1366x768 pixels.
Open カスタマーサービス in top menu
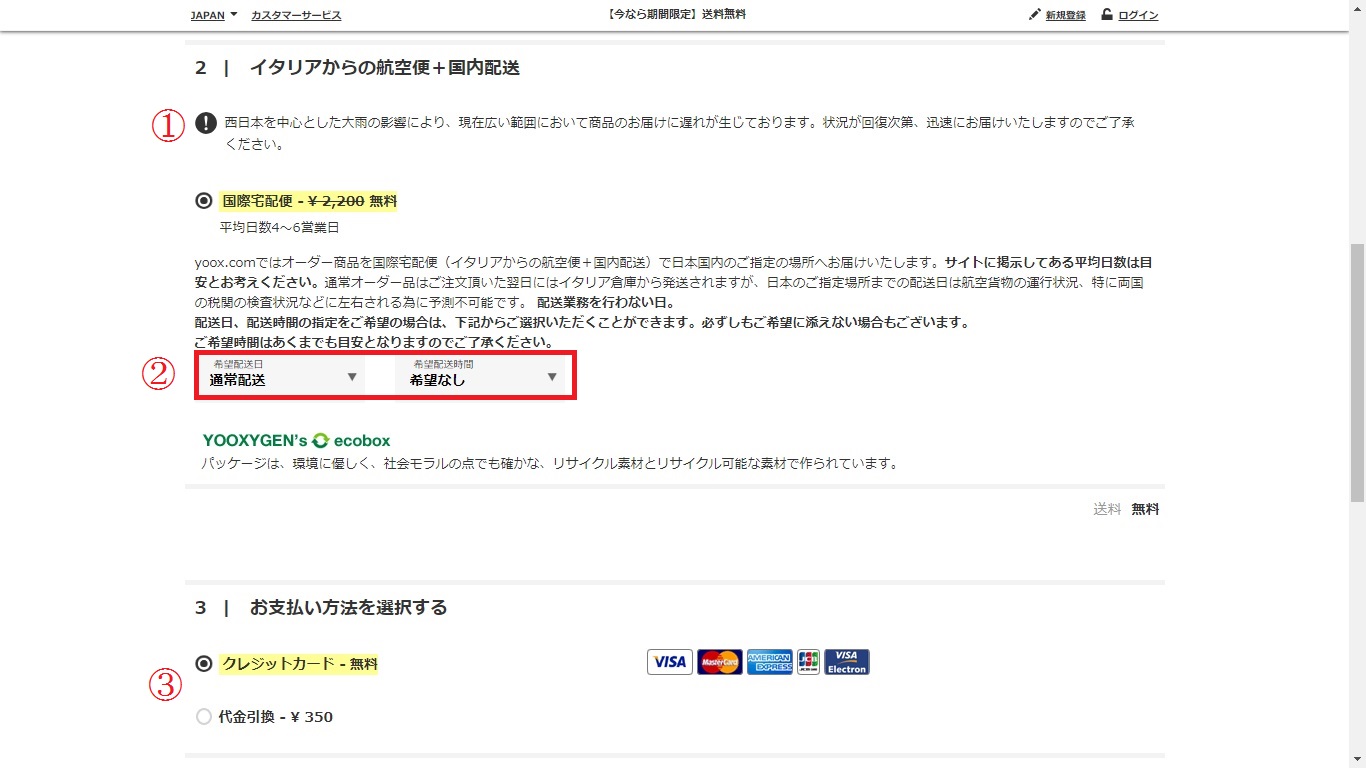(296, 15)
